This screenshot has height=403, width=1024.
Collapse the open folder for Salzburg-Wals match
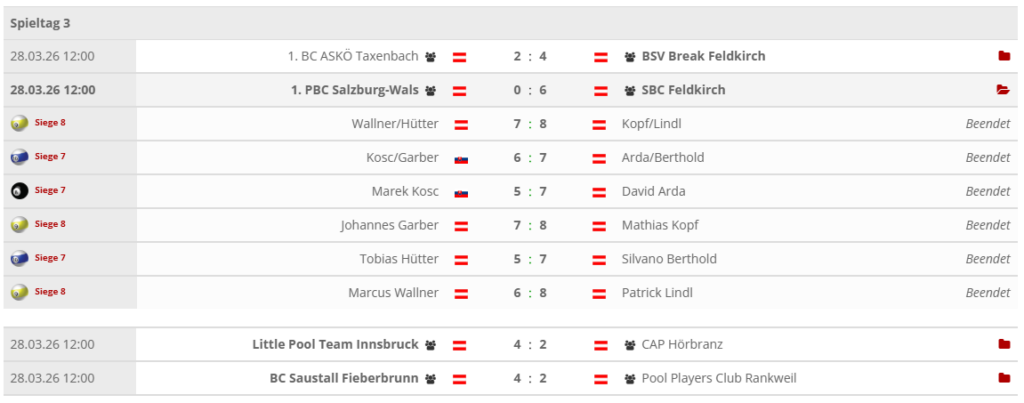[x=1003, y=90]
